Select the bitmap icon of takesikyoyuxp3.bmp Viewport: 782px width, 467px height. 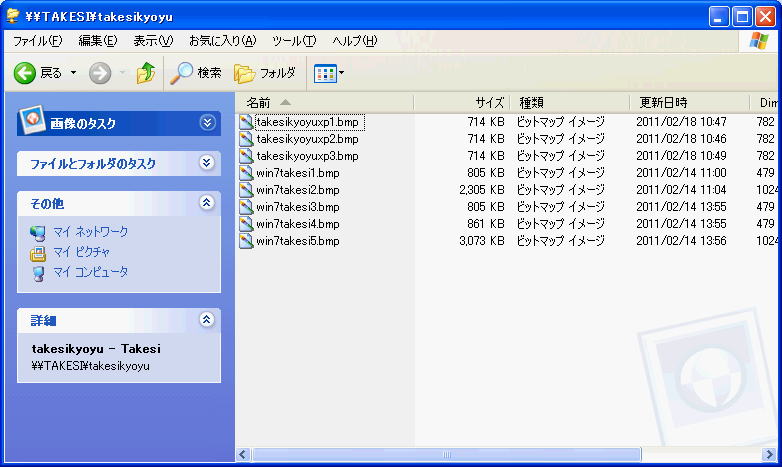click(x=246, y=156)
